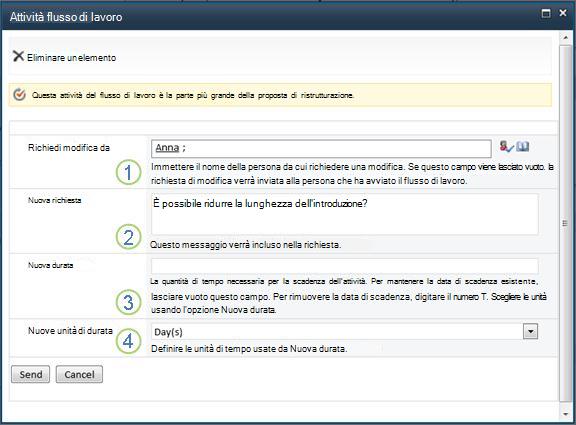Screen dimensions: 576x425
Task: Click the task status icon in yellow banner
Action: tap(19, 95)
